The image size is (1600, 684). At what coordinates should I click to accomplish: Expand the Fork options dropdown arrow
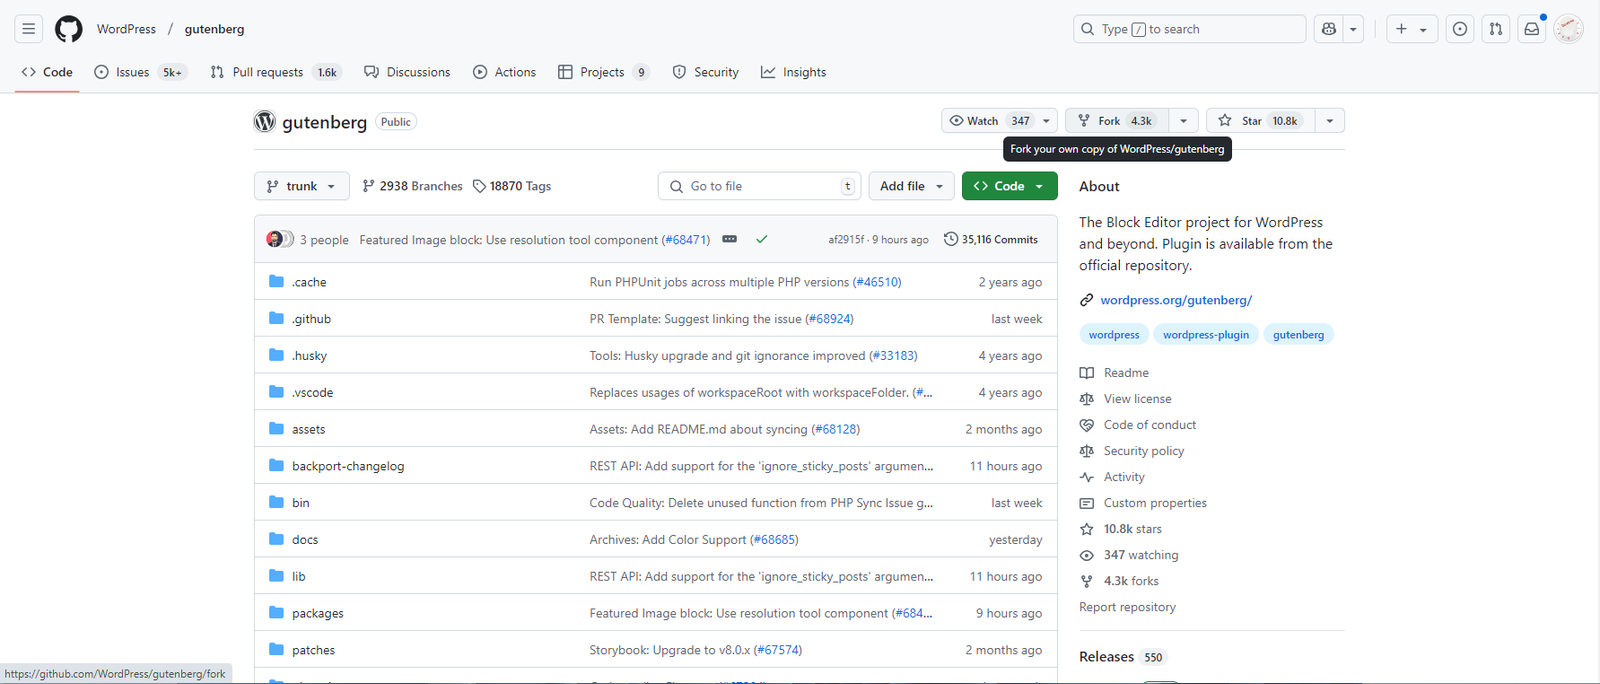tap(1183, 121)
